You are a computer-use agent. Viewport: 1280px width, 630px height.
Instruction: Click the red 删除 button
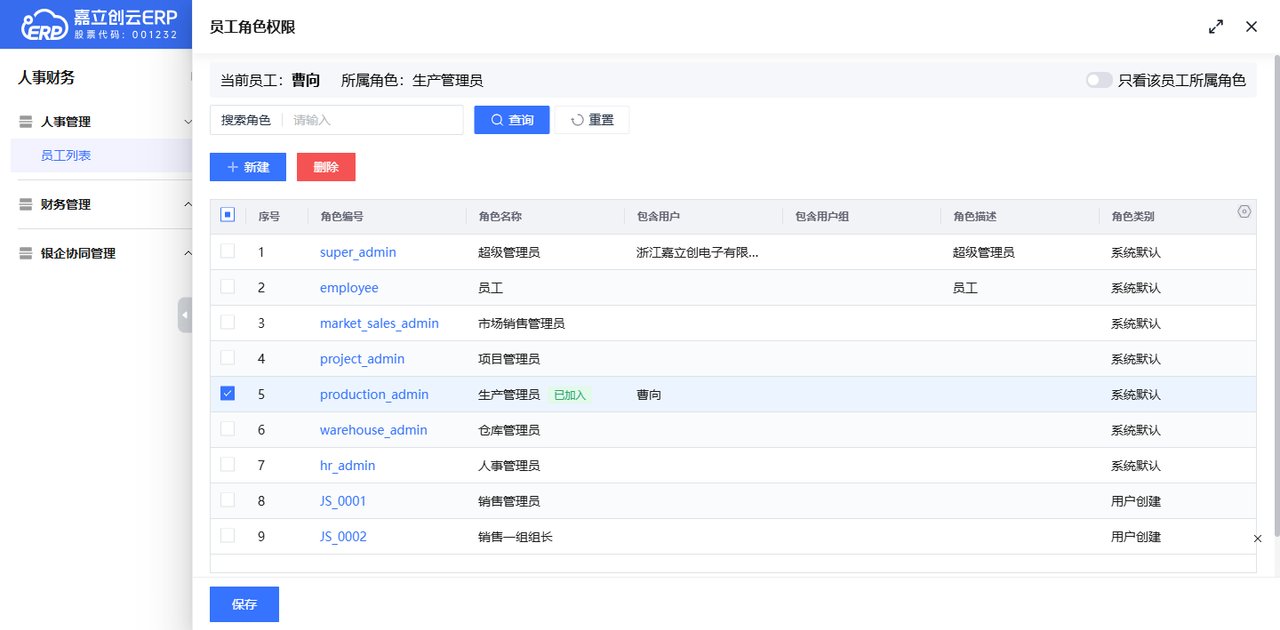[x=326, y=167]
